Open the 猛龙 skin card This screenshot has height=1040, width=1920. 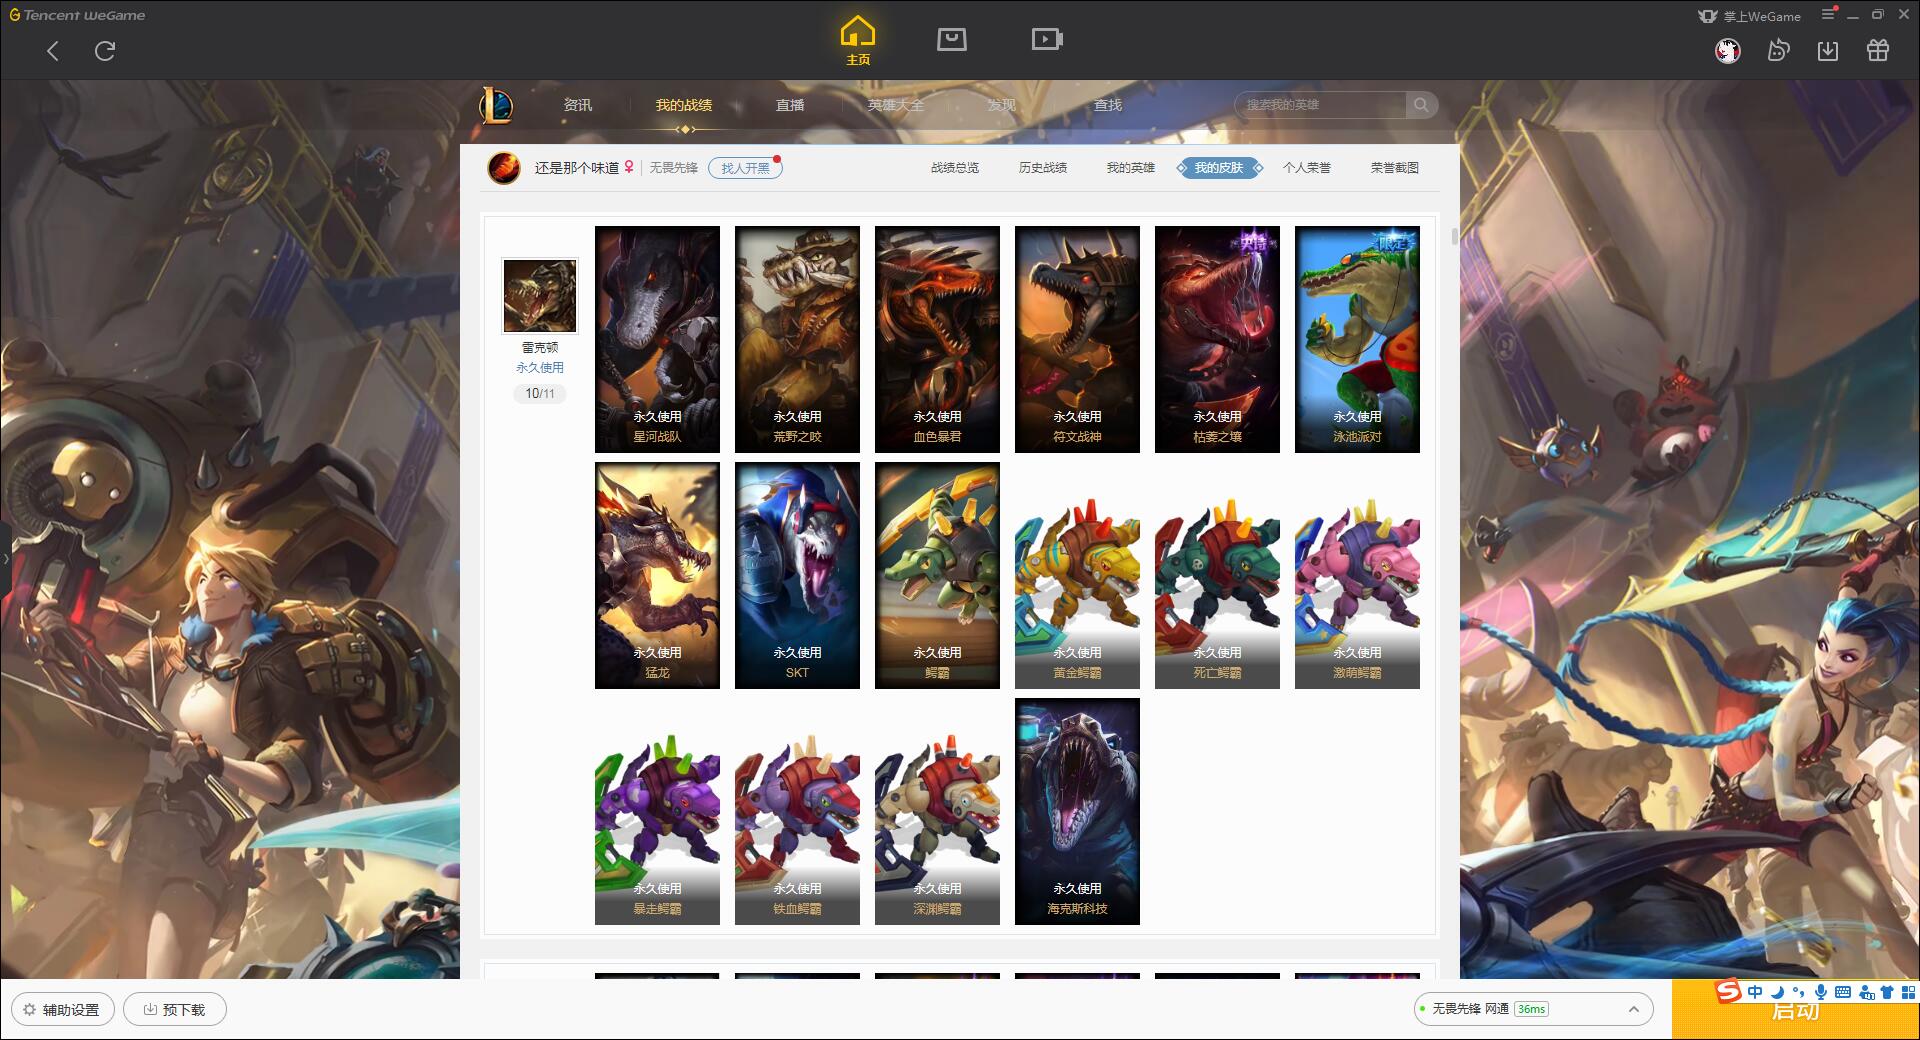(x=657, y=575)
